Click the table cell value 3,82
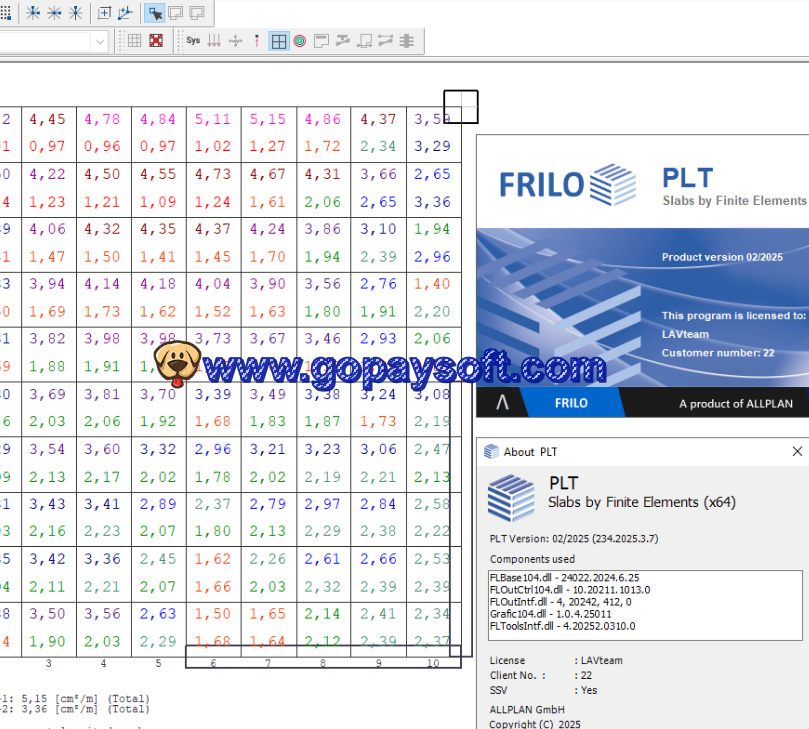The height and width of the screenshot is (729, 809). (47, 338)
